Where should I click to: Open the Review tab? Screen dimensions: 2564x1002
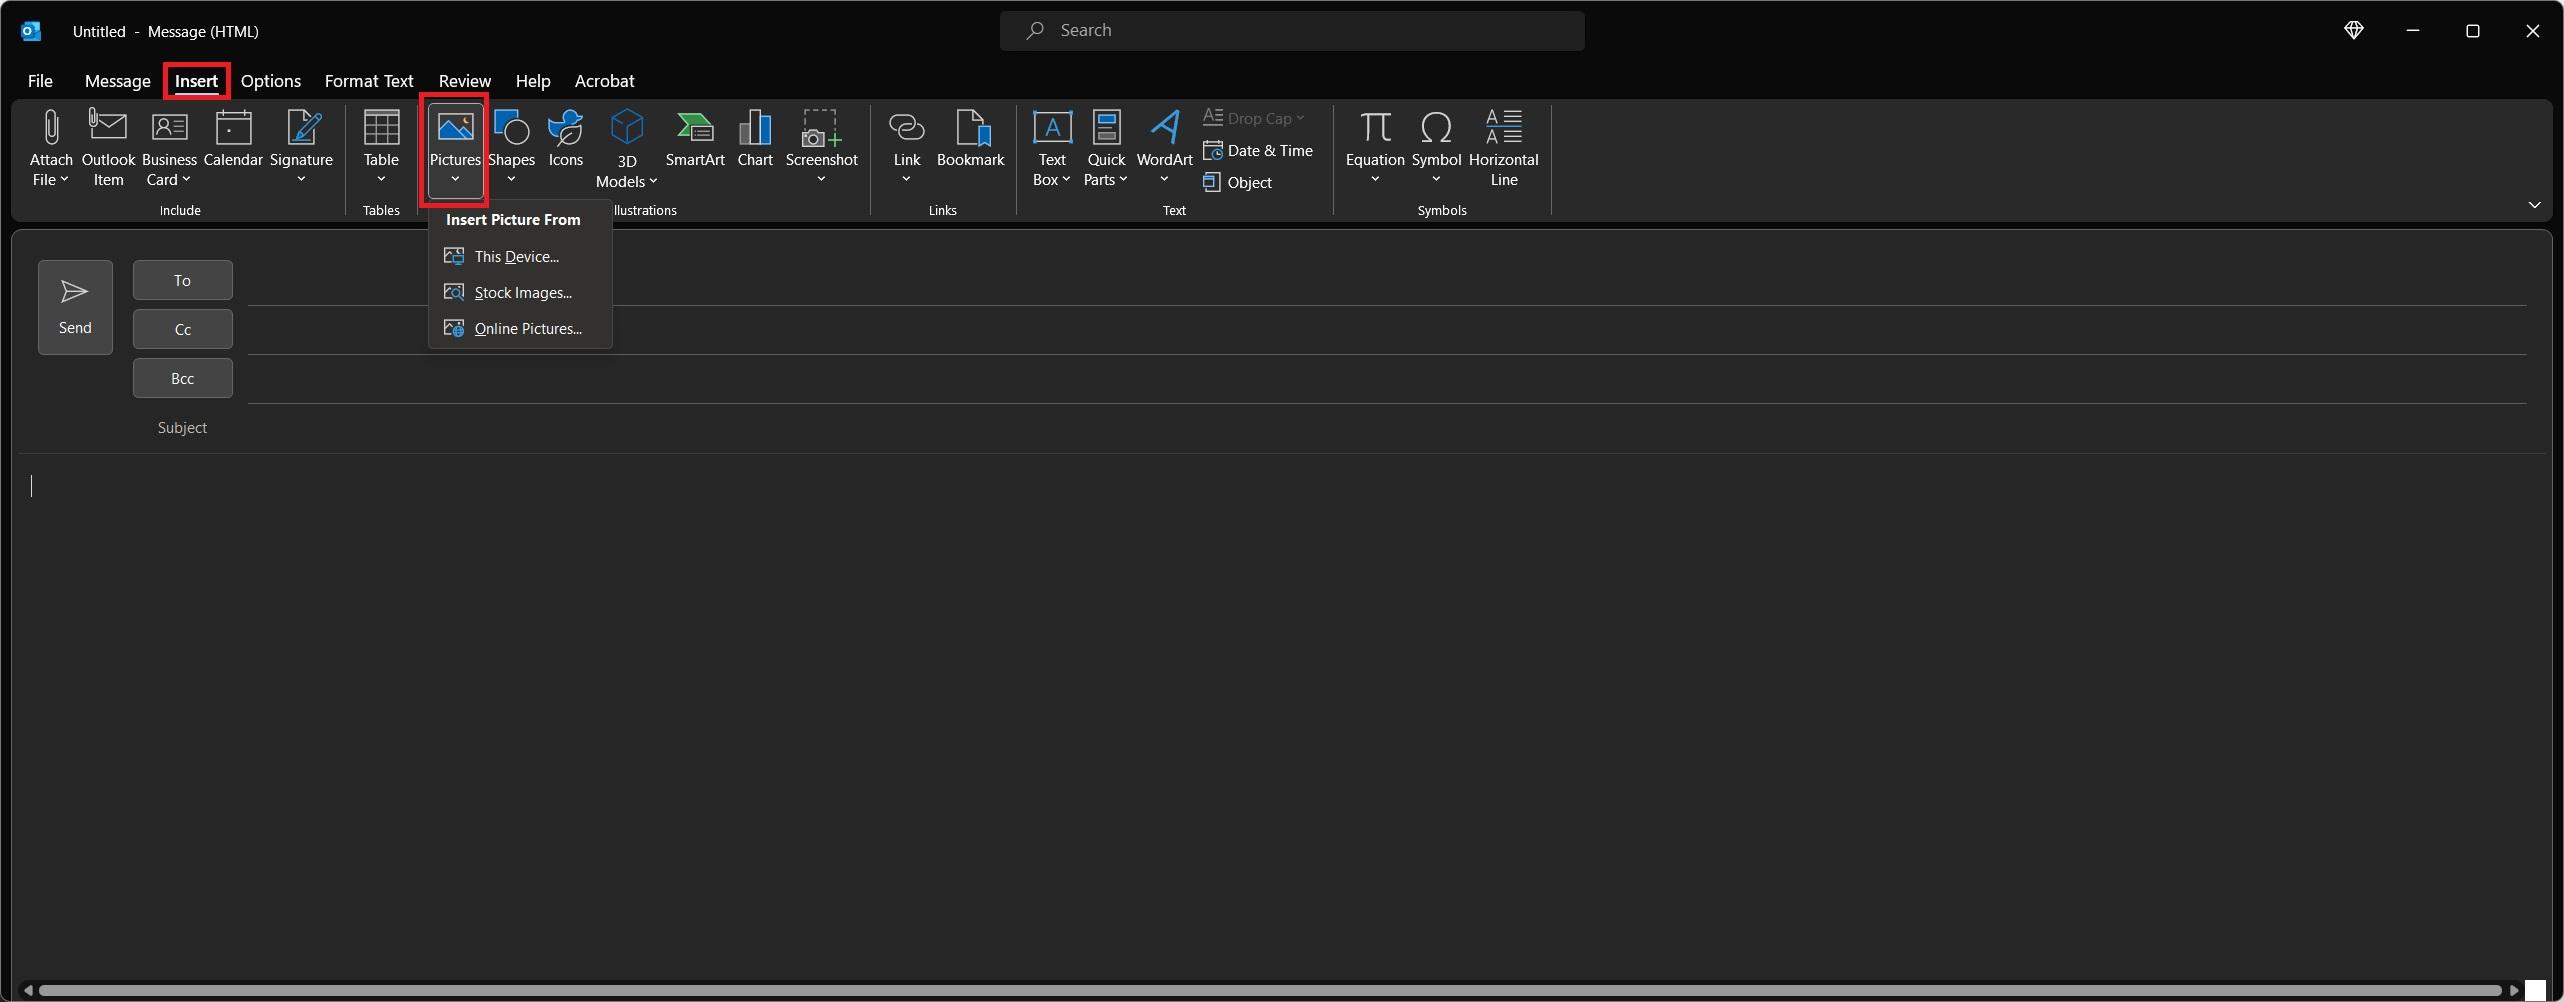click(x=465, y=81)
